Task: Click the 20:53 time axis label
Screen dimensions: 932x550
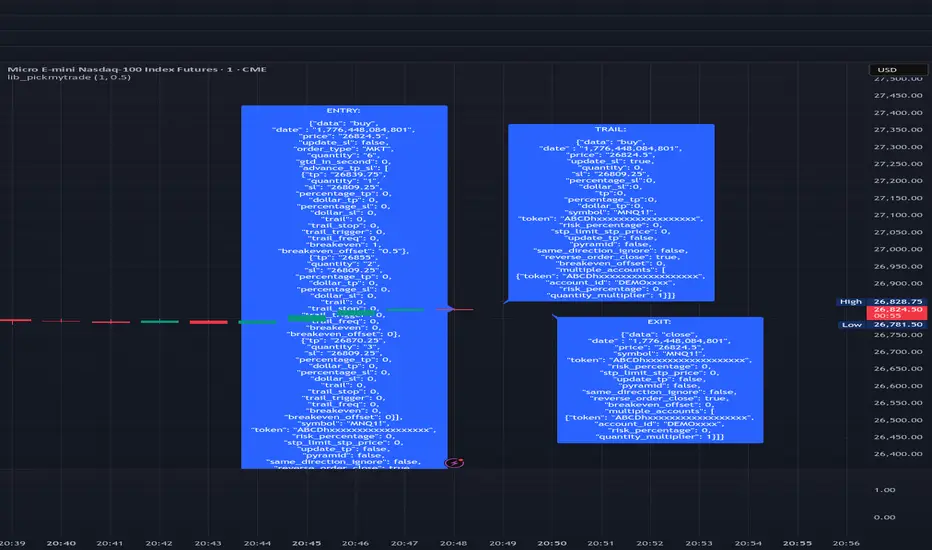Action: [x=698, y=543]
